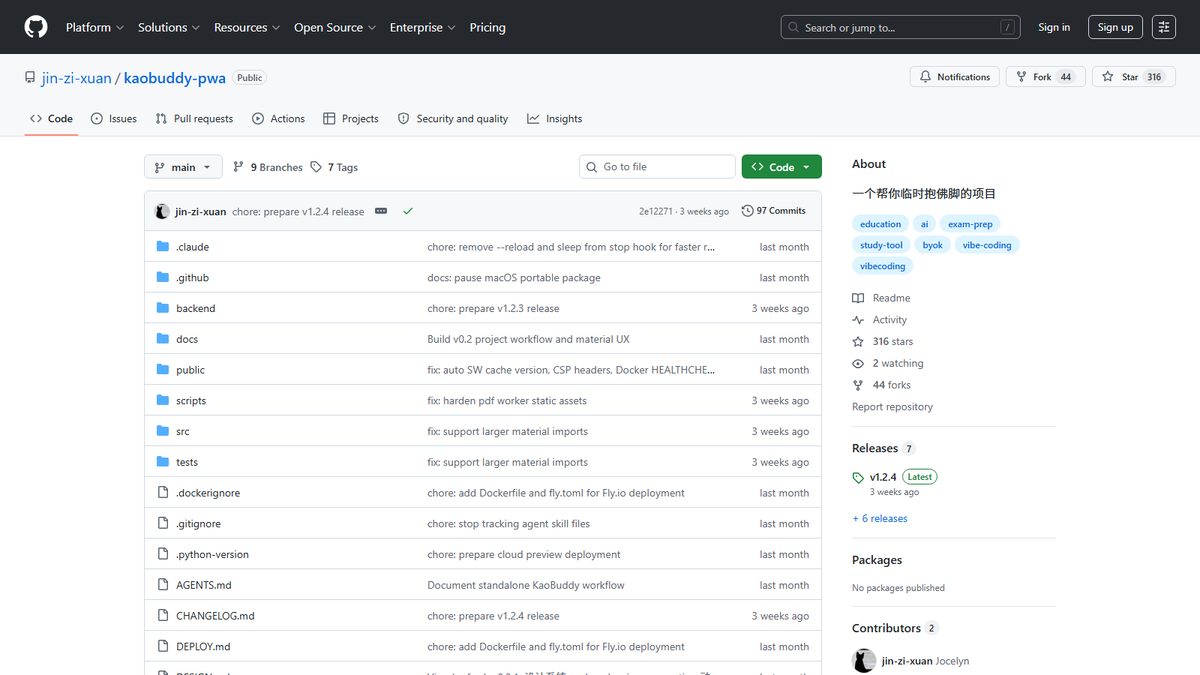Click the .dockerignore file icon

tap(163, 493)
